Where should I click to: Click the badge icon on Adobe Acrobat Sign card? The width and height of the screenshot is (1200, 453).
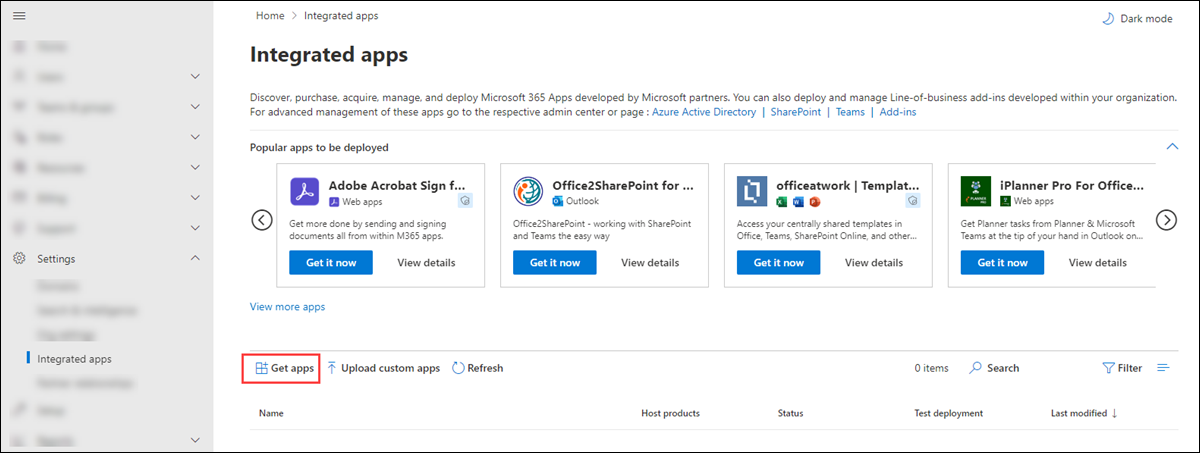pyautogui.click(x=465, y=201)
